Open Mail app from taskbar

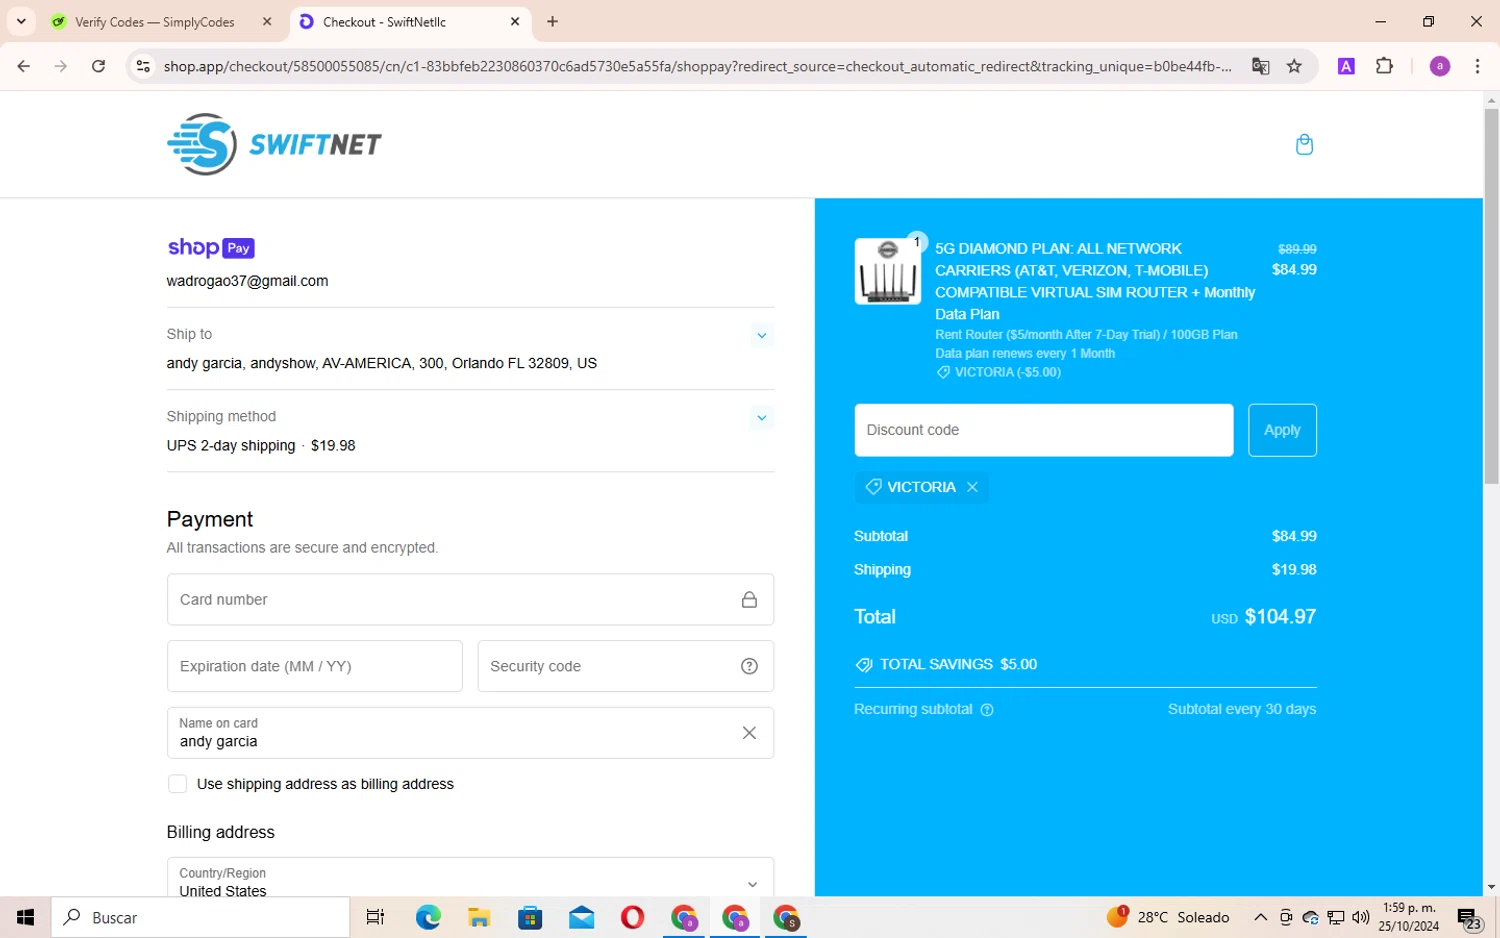click(x=581, y=917)
